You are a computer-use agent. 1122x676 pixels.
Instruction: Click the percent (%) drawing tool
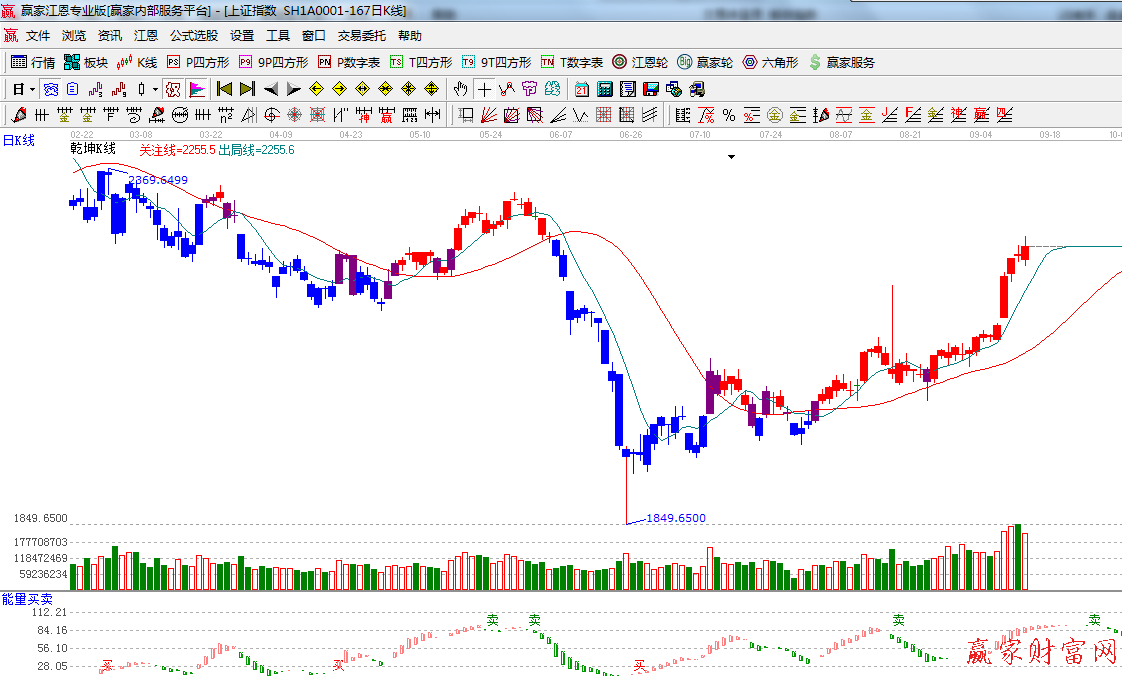(728, 115)
